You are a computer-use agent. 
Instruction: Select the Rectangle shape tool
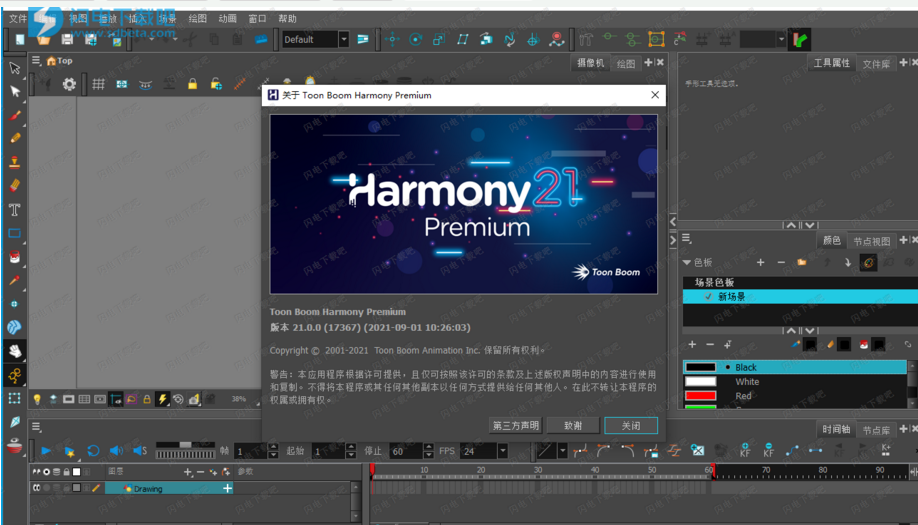tap(15, 234)
